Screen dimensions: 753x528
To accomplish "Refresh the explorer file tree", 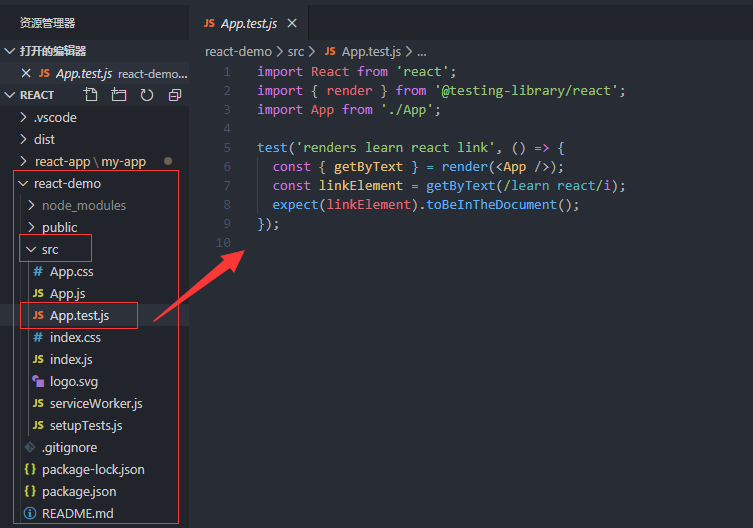I will click(147, 95).
